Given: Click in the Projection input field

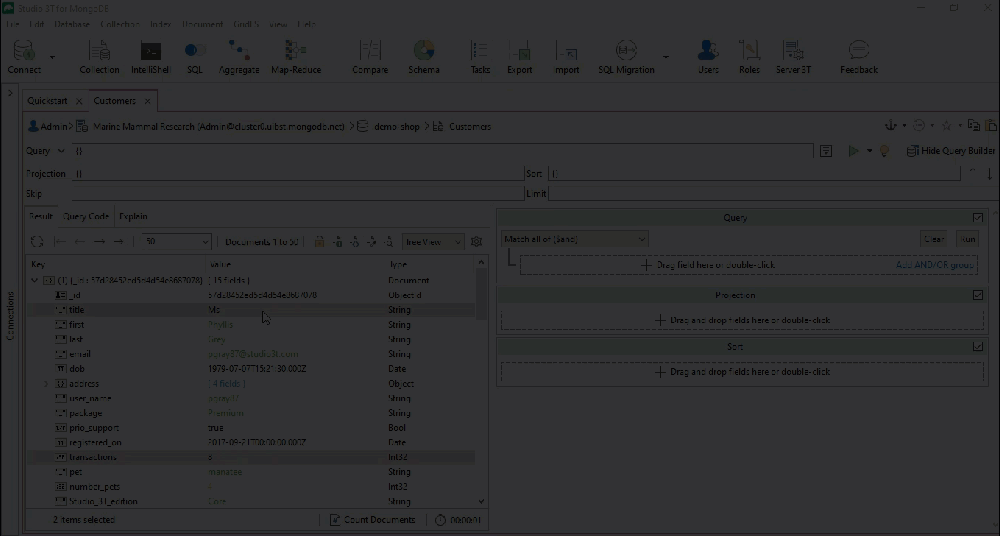Looking at the screenshot, I should click(297, 174).
